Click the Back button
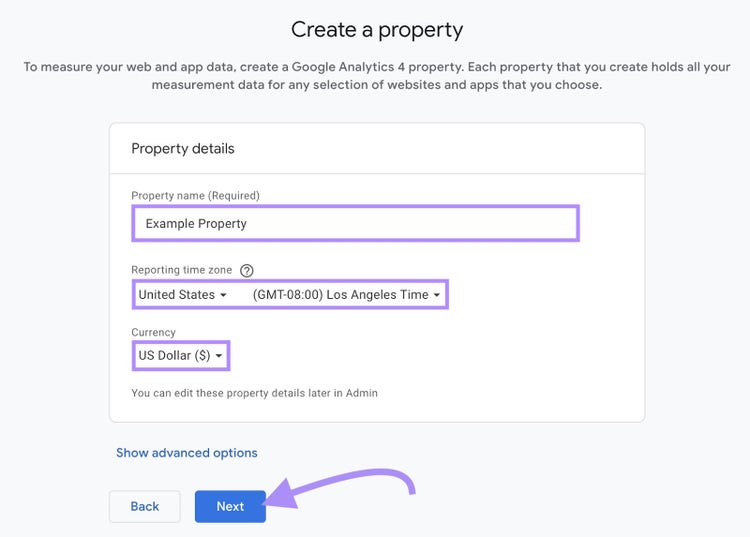The image size is (750, 537). tap(144, 506)
